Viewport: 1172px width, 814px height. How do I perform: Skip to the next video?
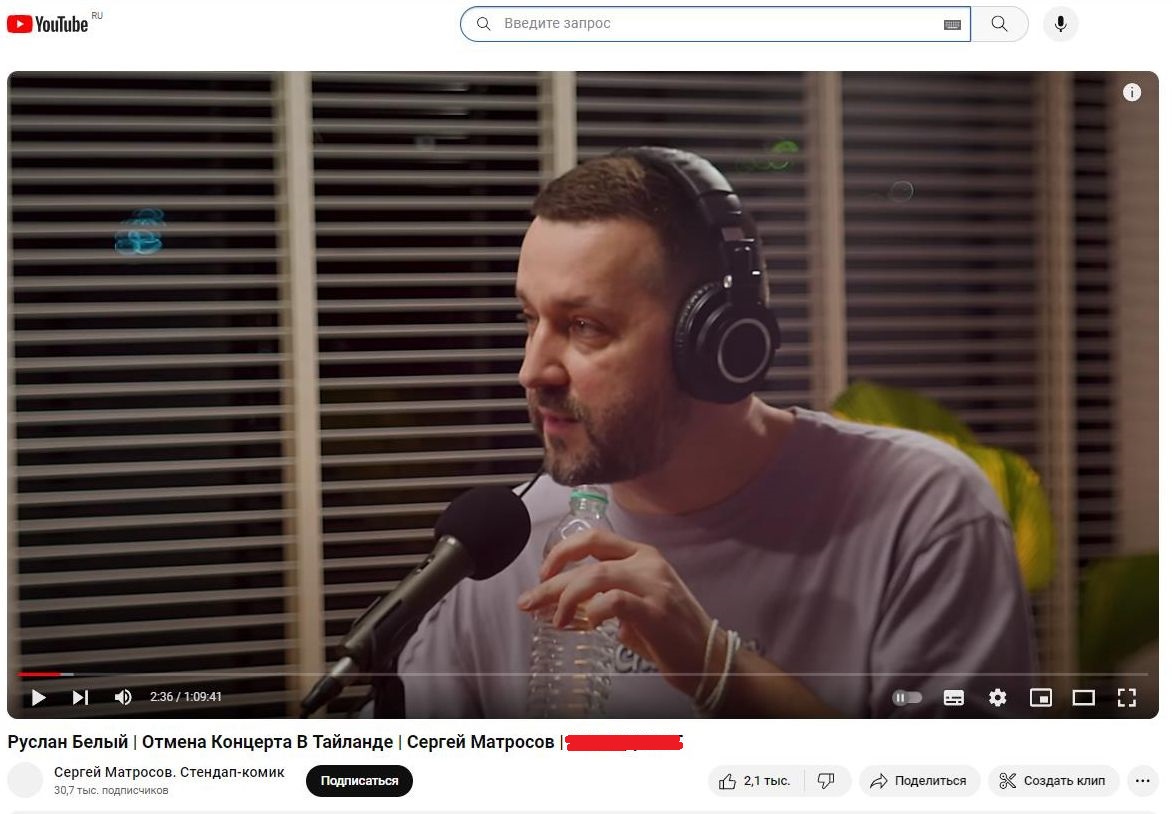[81, 697]
